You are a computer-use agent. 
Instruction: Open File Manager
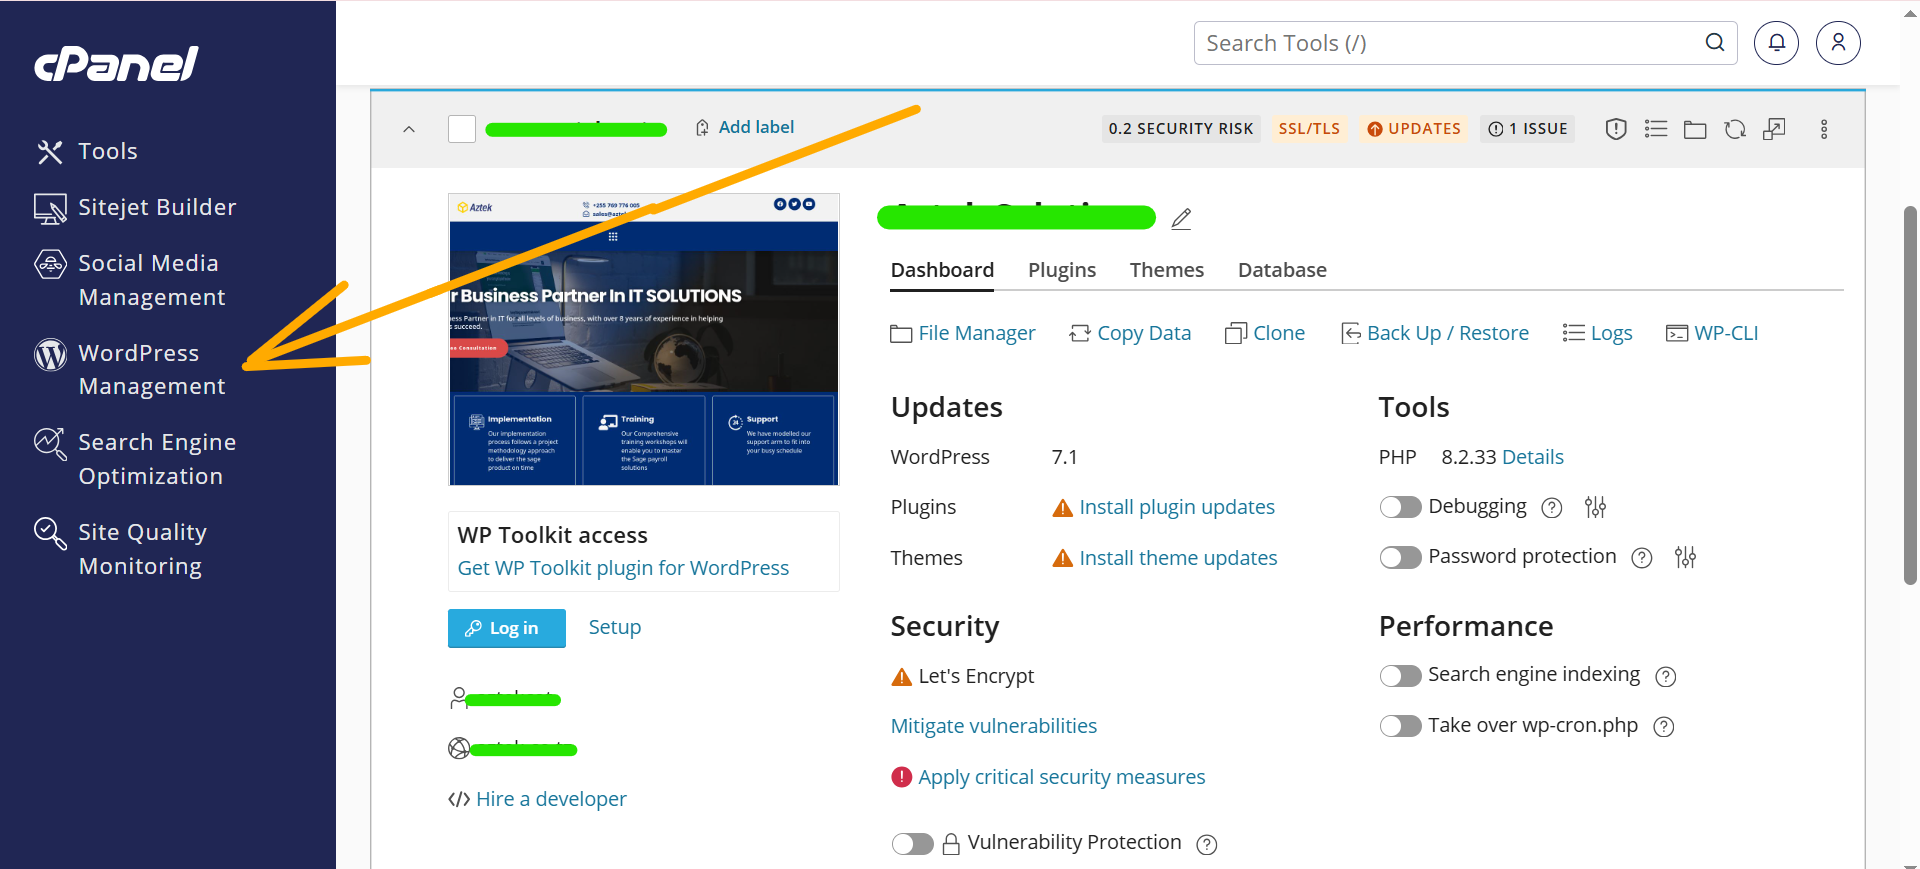point(963,333)
